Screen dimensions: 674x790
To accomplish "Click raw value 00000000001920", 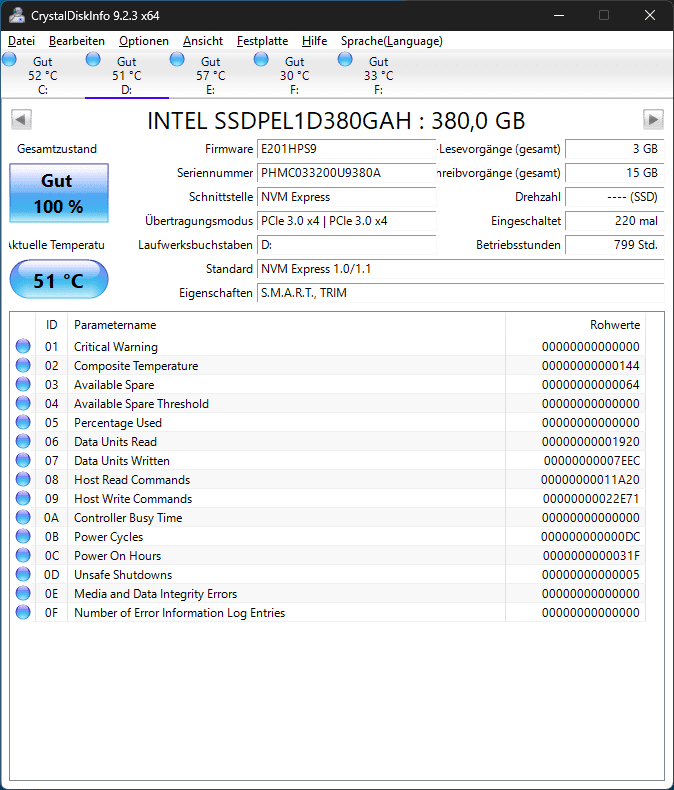I will click(591, 442).
